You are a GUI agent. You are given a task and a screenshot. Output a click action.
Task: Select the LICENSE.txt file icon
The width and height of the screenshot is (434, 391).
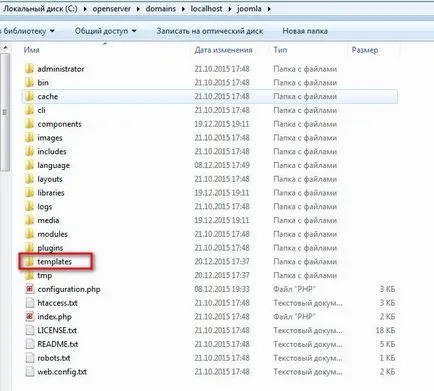[x=30, y=330]
